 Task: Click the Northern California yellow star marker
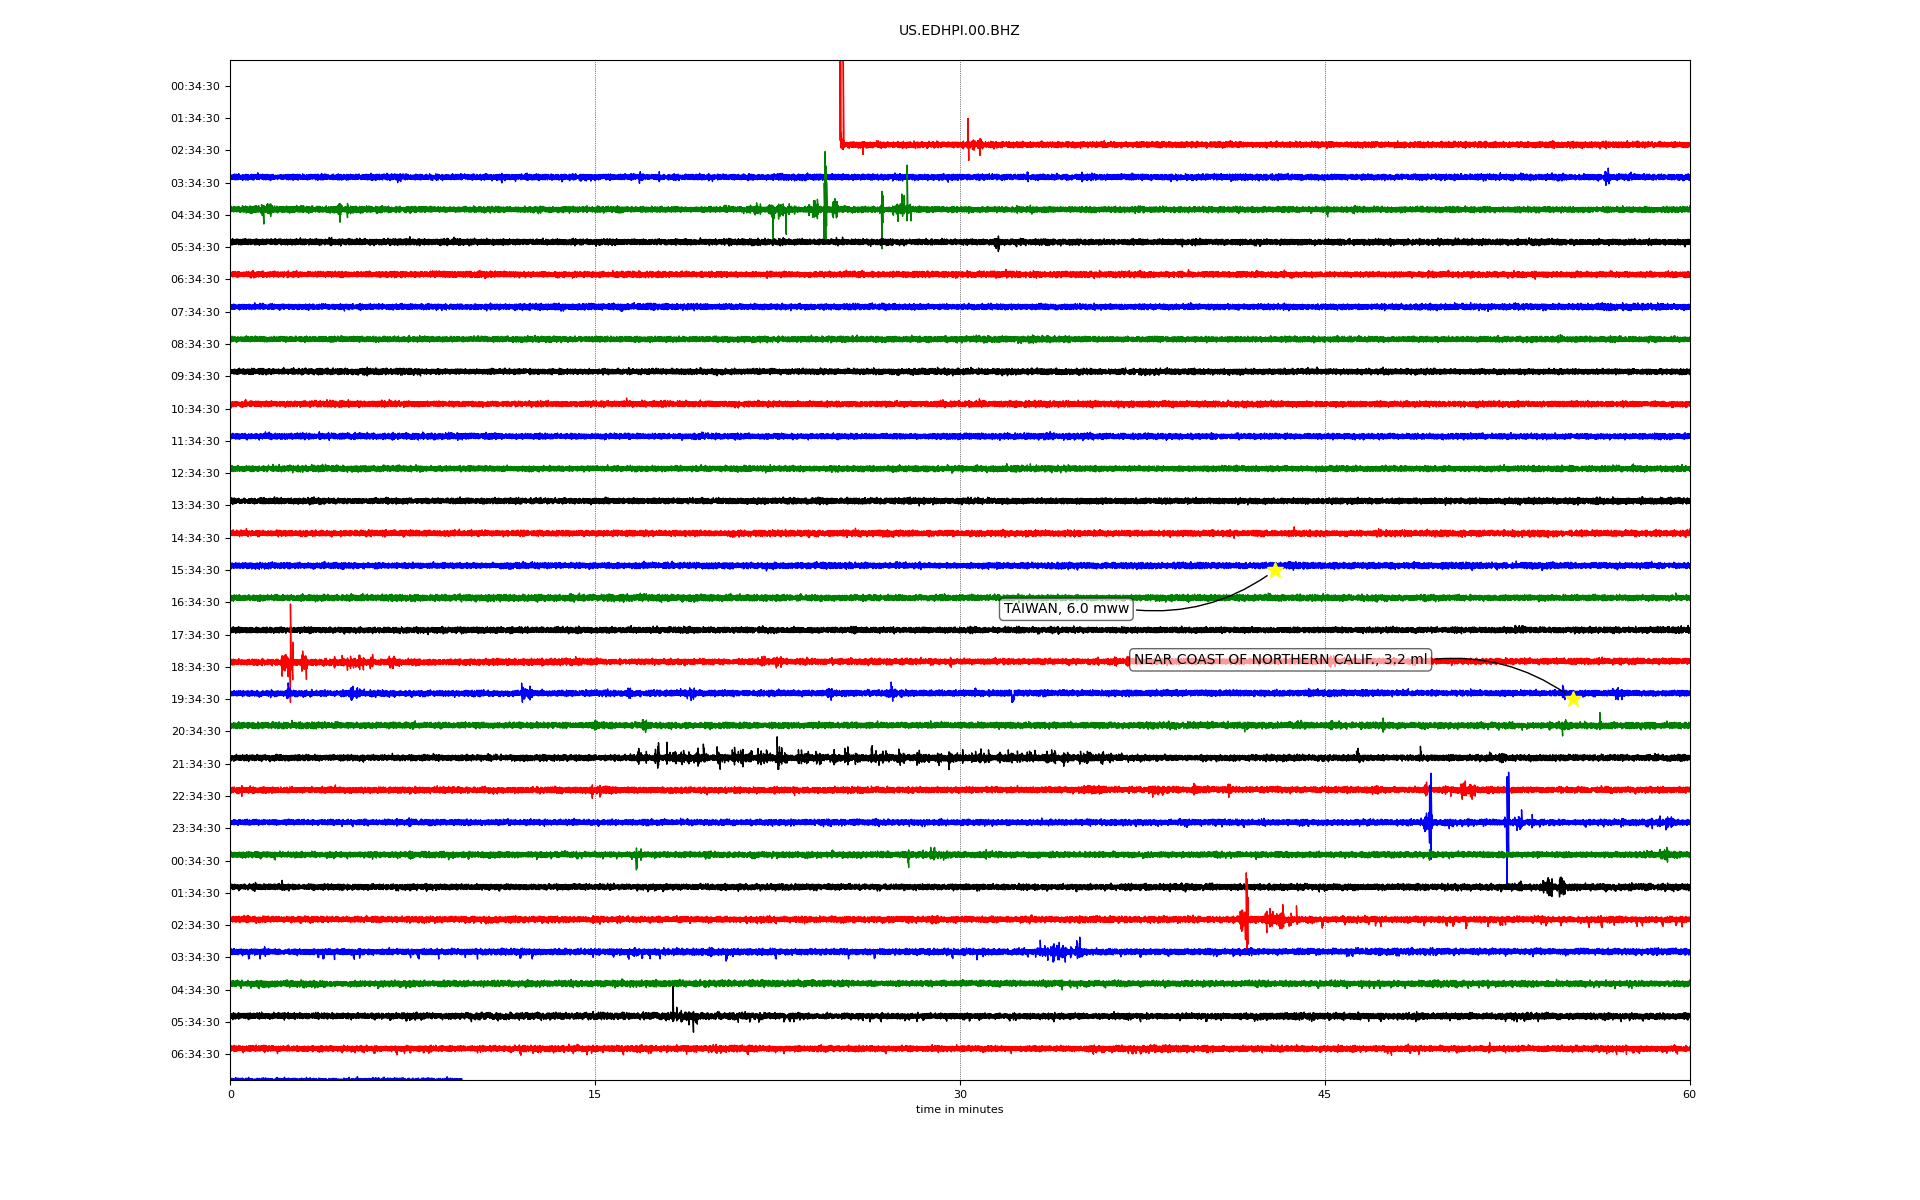coord(1573,699)
